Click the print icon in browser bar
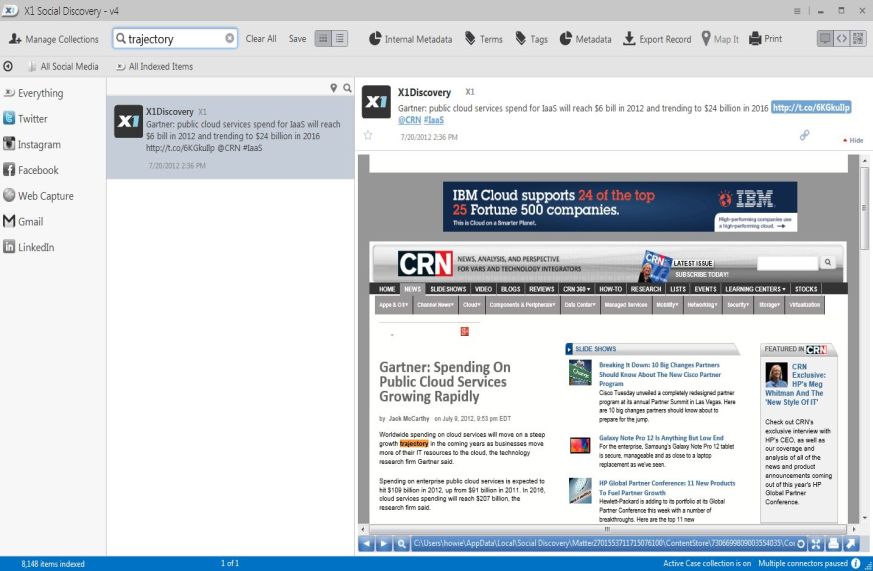 point(833,544)
